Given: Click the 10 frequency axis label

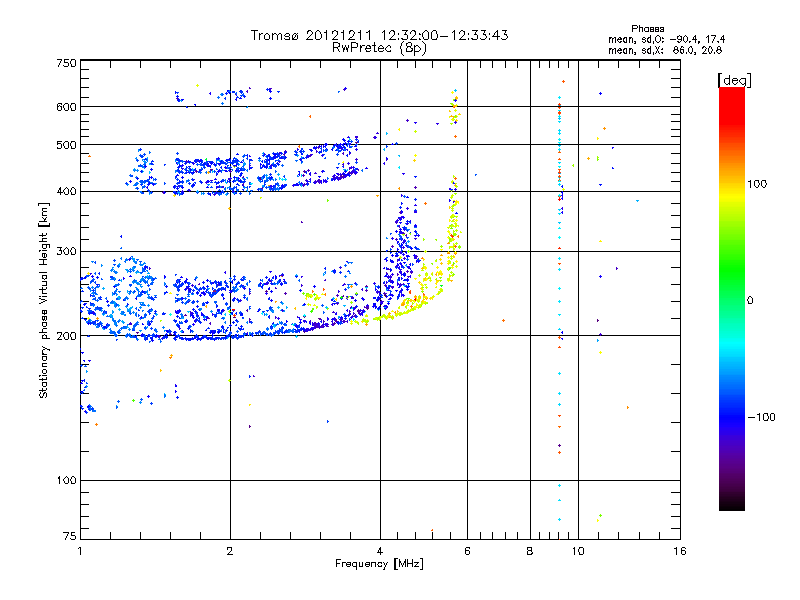Looking at the screenshot, I should [578, 551].
